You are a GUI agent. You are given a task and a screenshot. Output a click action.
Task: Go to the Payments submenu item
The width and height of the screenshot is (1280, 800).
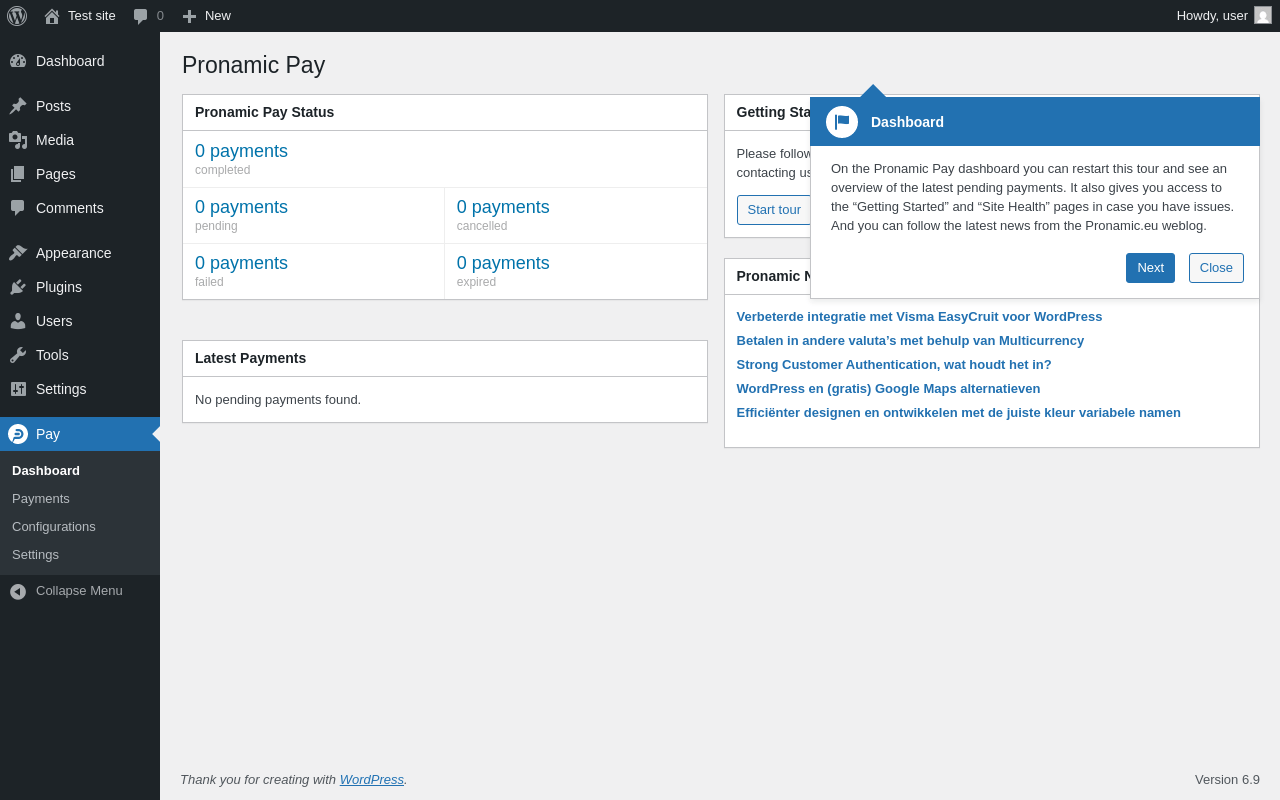click(x=41, y=499)
